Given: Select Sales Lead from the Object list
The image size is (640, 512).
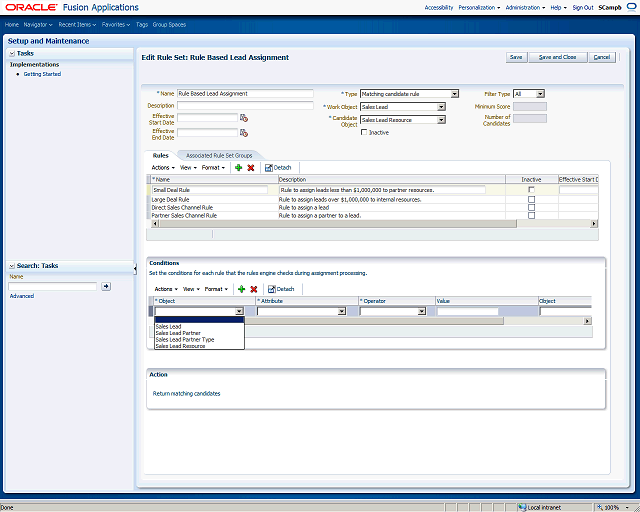Looking at the screenshot, I should coord(168,327).
